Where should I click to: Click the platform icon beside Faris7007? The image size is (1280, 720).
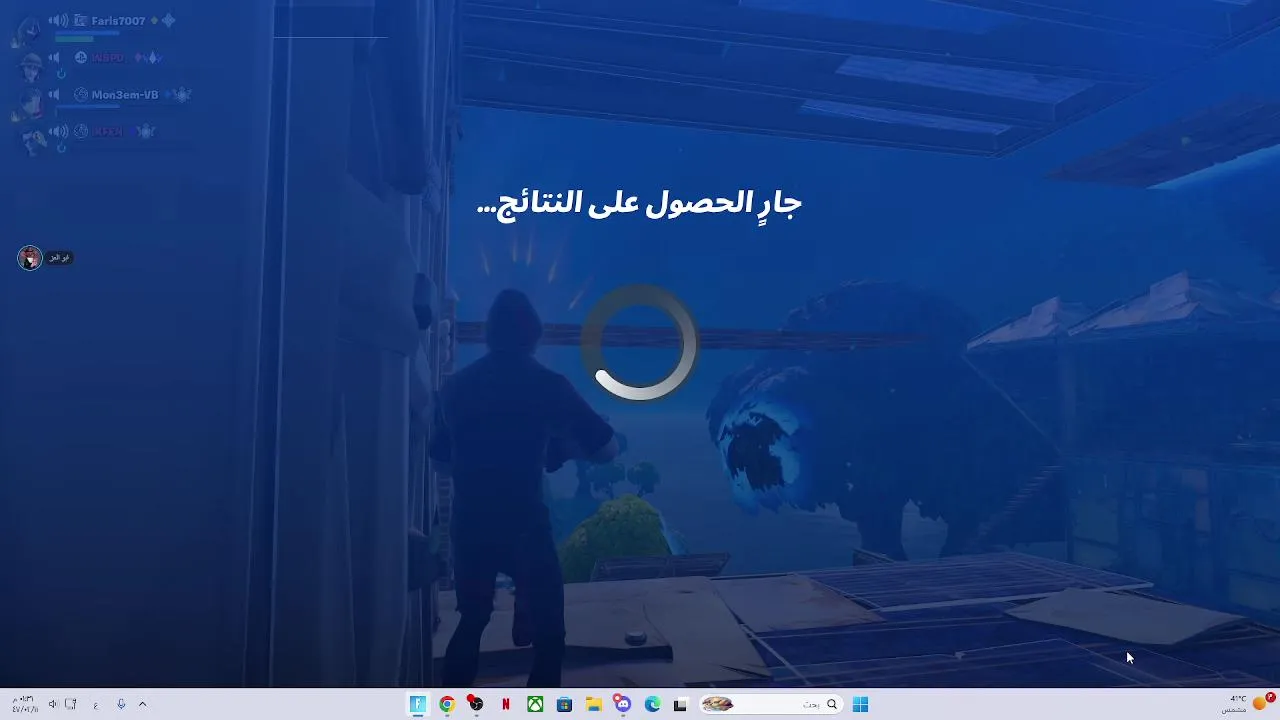[81, 21]
